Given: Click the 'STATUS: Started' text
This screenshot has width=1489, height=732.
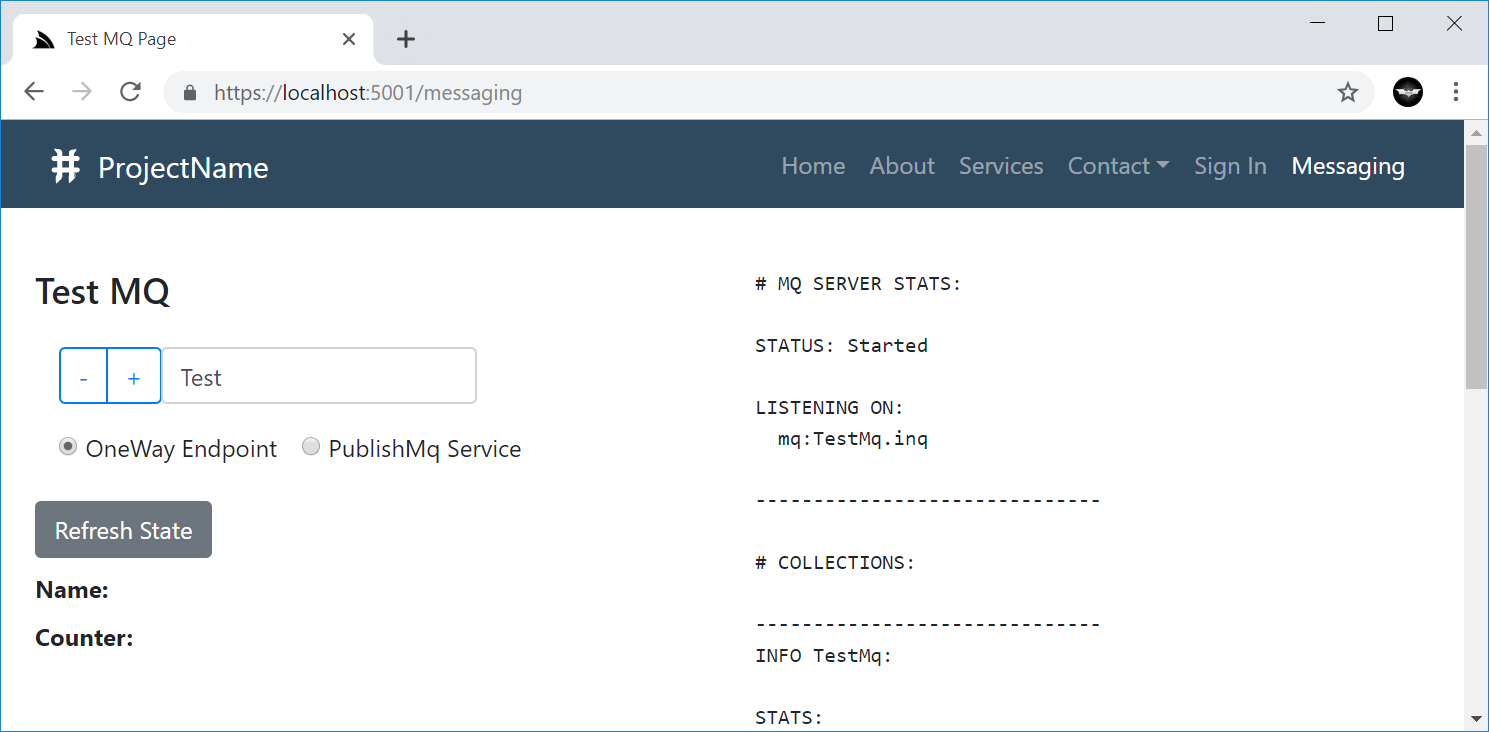Looking at the screenshot, I should click(x=841, y=345).
